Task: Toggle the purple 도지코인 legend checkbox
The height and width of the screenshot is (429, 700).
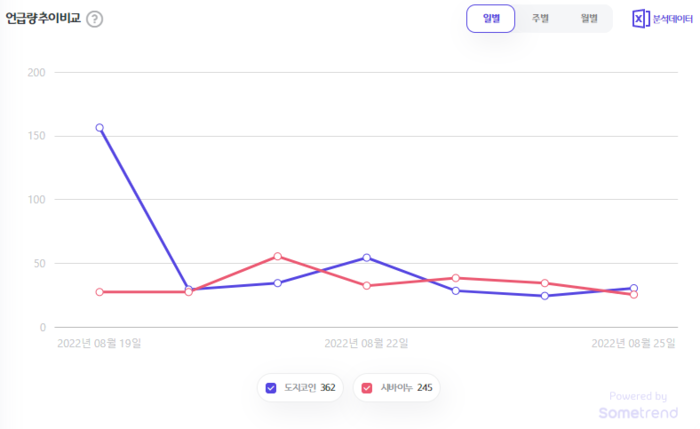Action: [271, 388]
